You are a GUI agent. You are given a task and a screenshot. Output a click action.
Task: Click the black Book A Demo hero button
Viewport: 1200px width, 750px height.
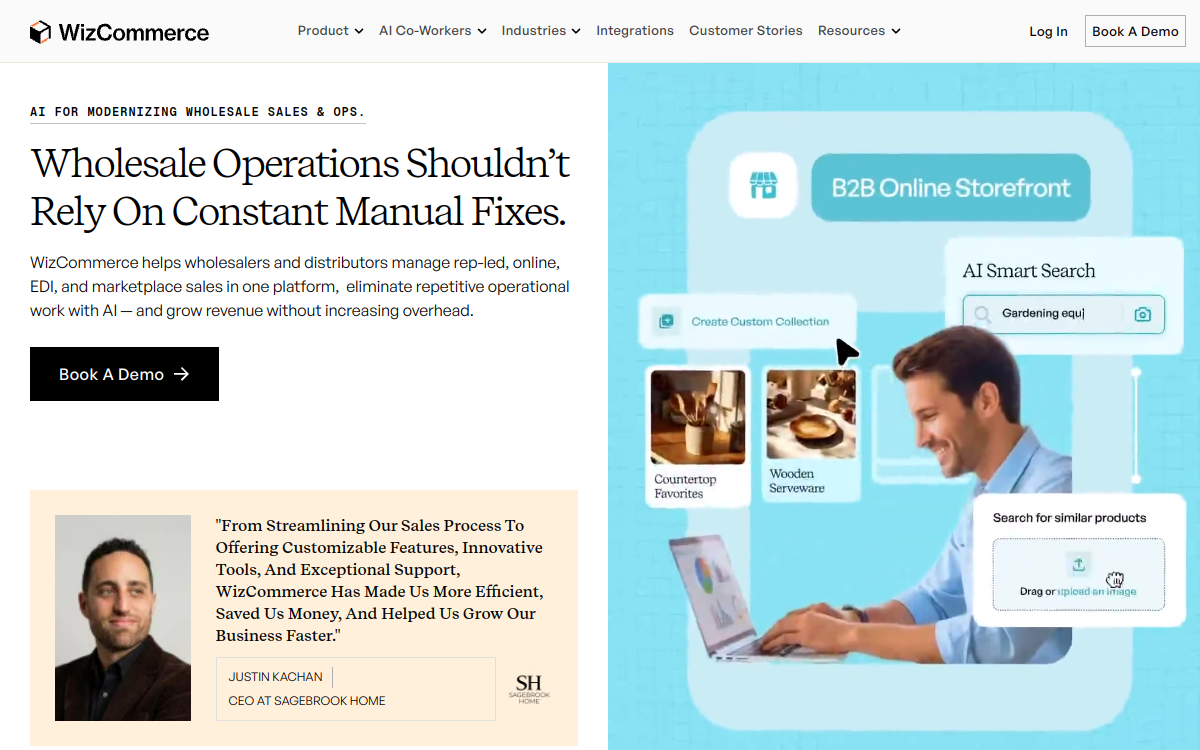click(124, 374)
